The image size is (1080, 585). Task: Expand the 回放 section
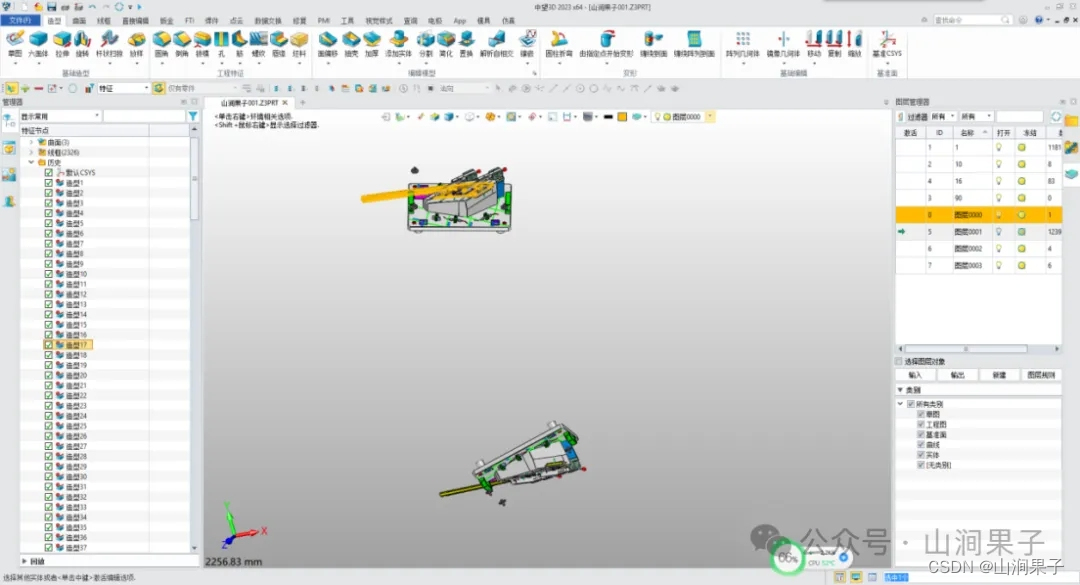click(25, 561)
